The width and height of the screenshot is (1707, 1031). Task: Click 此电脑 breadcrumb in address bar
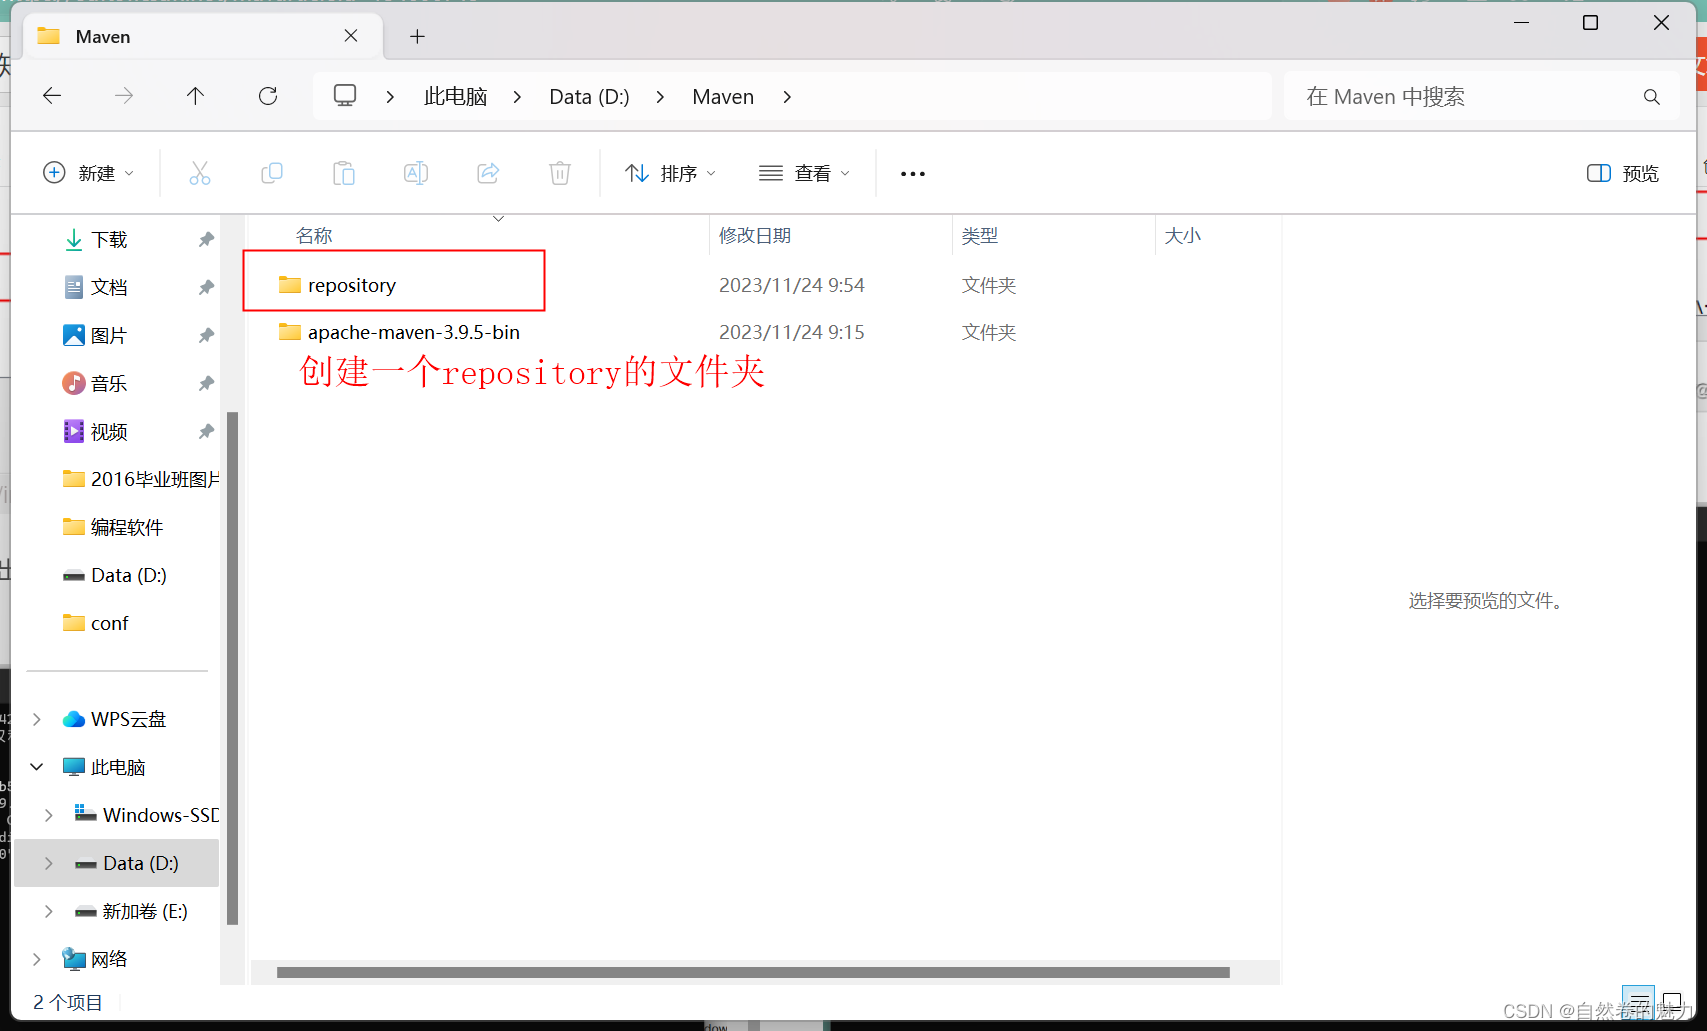coord(455,97)
